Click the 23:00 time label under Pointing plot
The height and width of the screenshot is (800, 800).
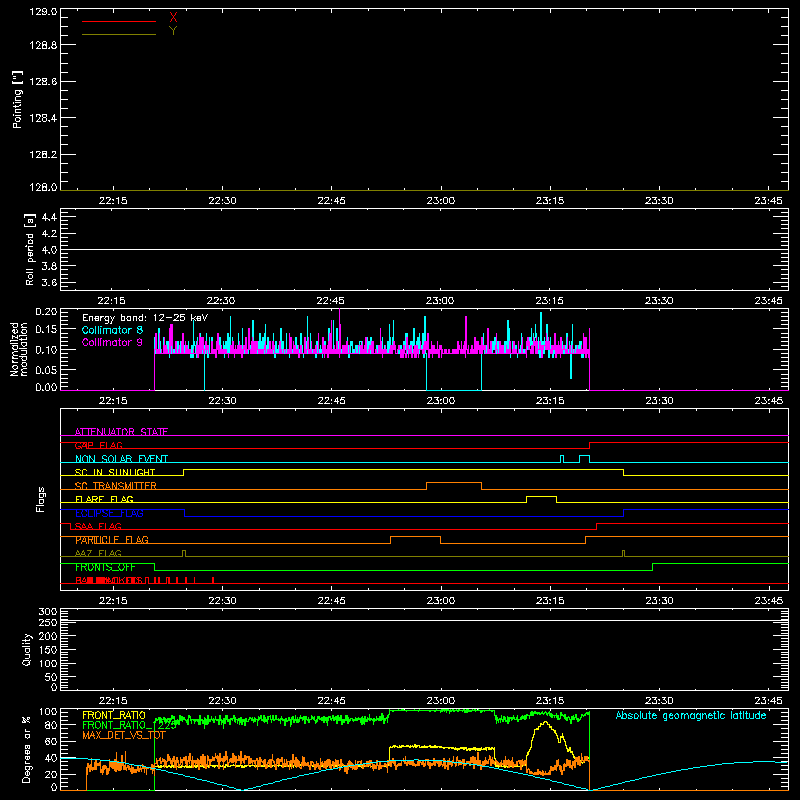click(441, 201)
